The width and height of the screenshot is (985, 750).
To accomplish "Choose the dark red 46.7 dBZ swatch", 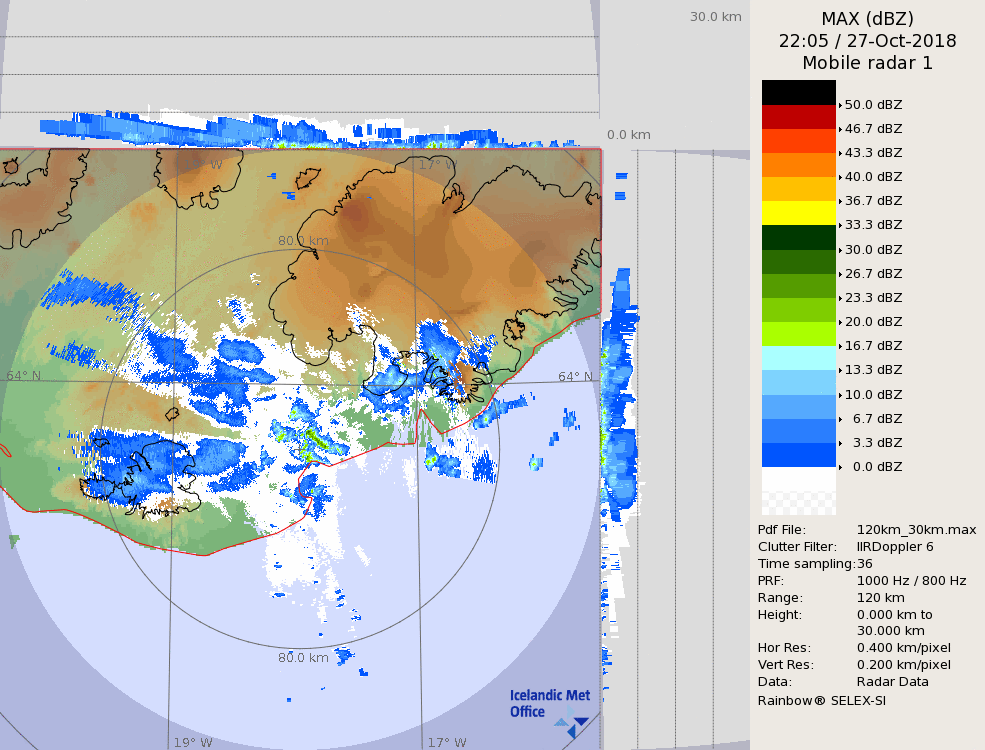I will point(798,117).
